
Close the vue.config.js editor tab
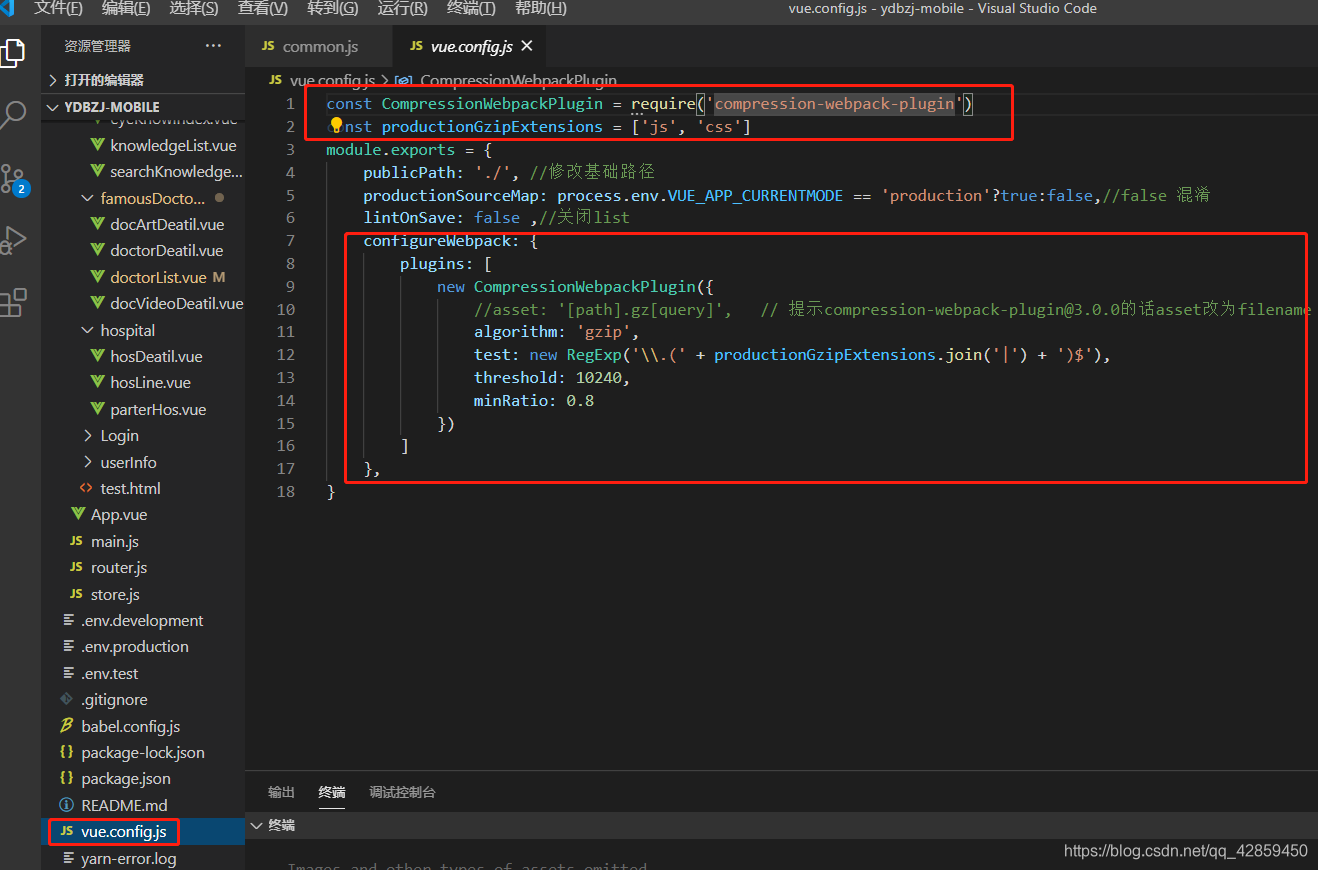(527, 46)
